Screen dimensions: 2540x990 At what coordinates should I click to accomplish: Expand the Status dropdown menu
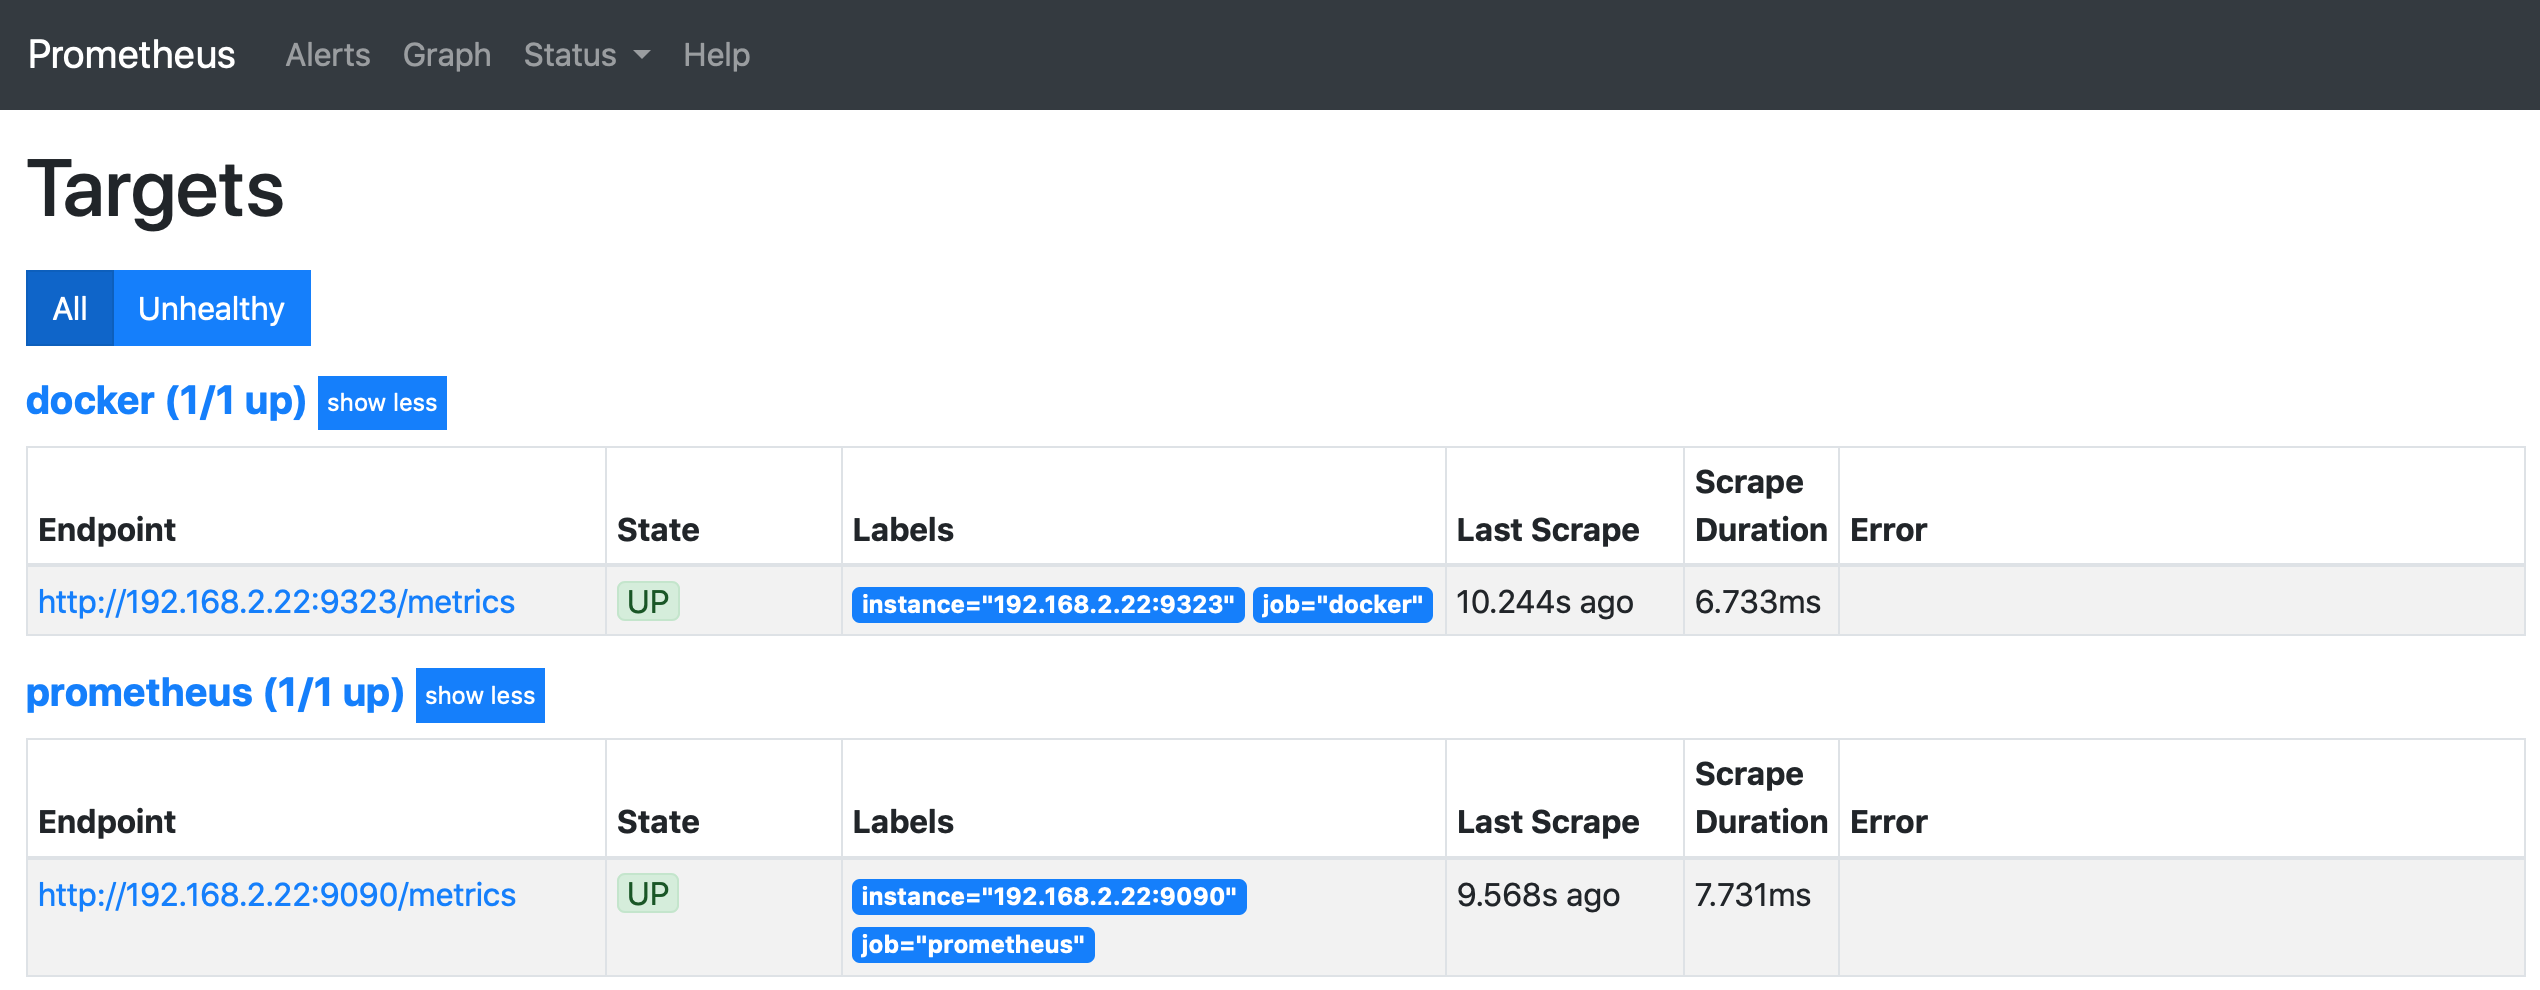click(587, 55)
